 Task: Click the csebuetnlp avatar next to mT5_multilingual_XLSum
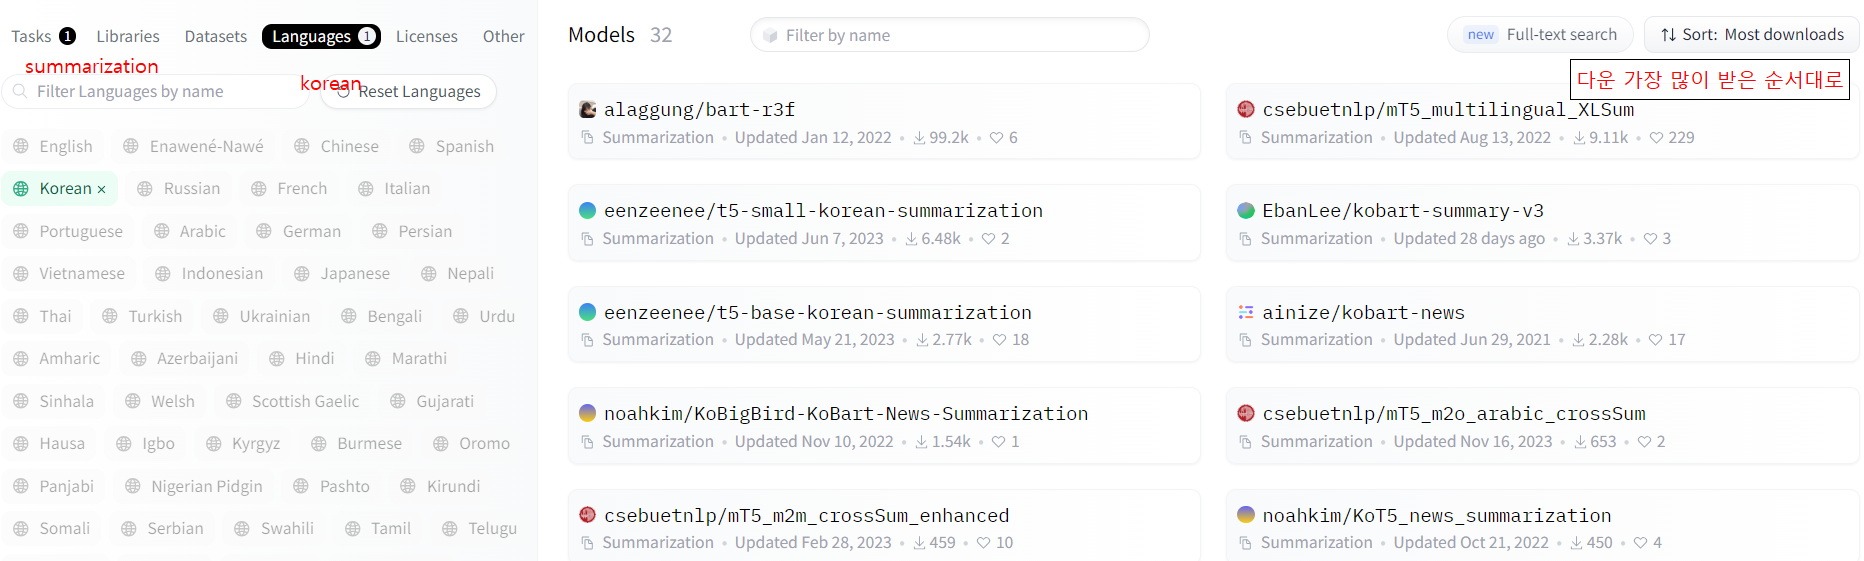[1246, 109]
